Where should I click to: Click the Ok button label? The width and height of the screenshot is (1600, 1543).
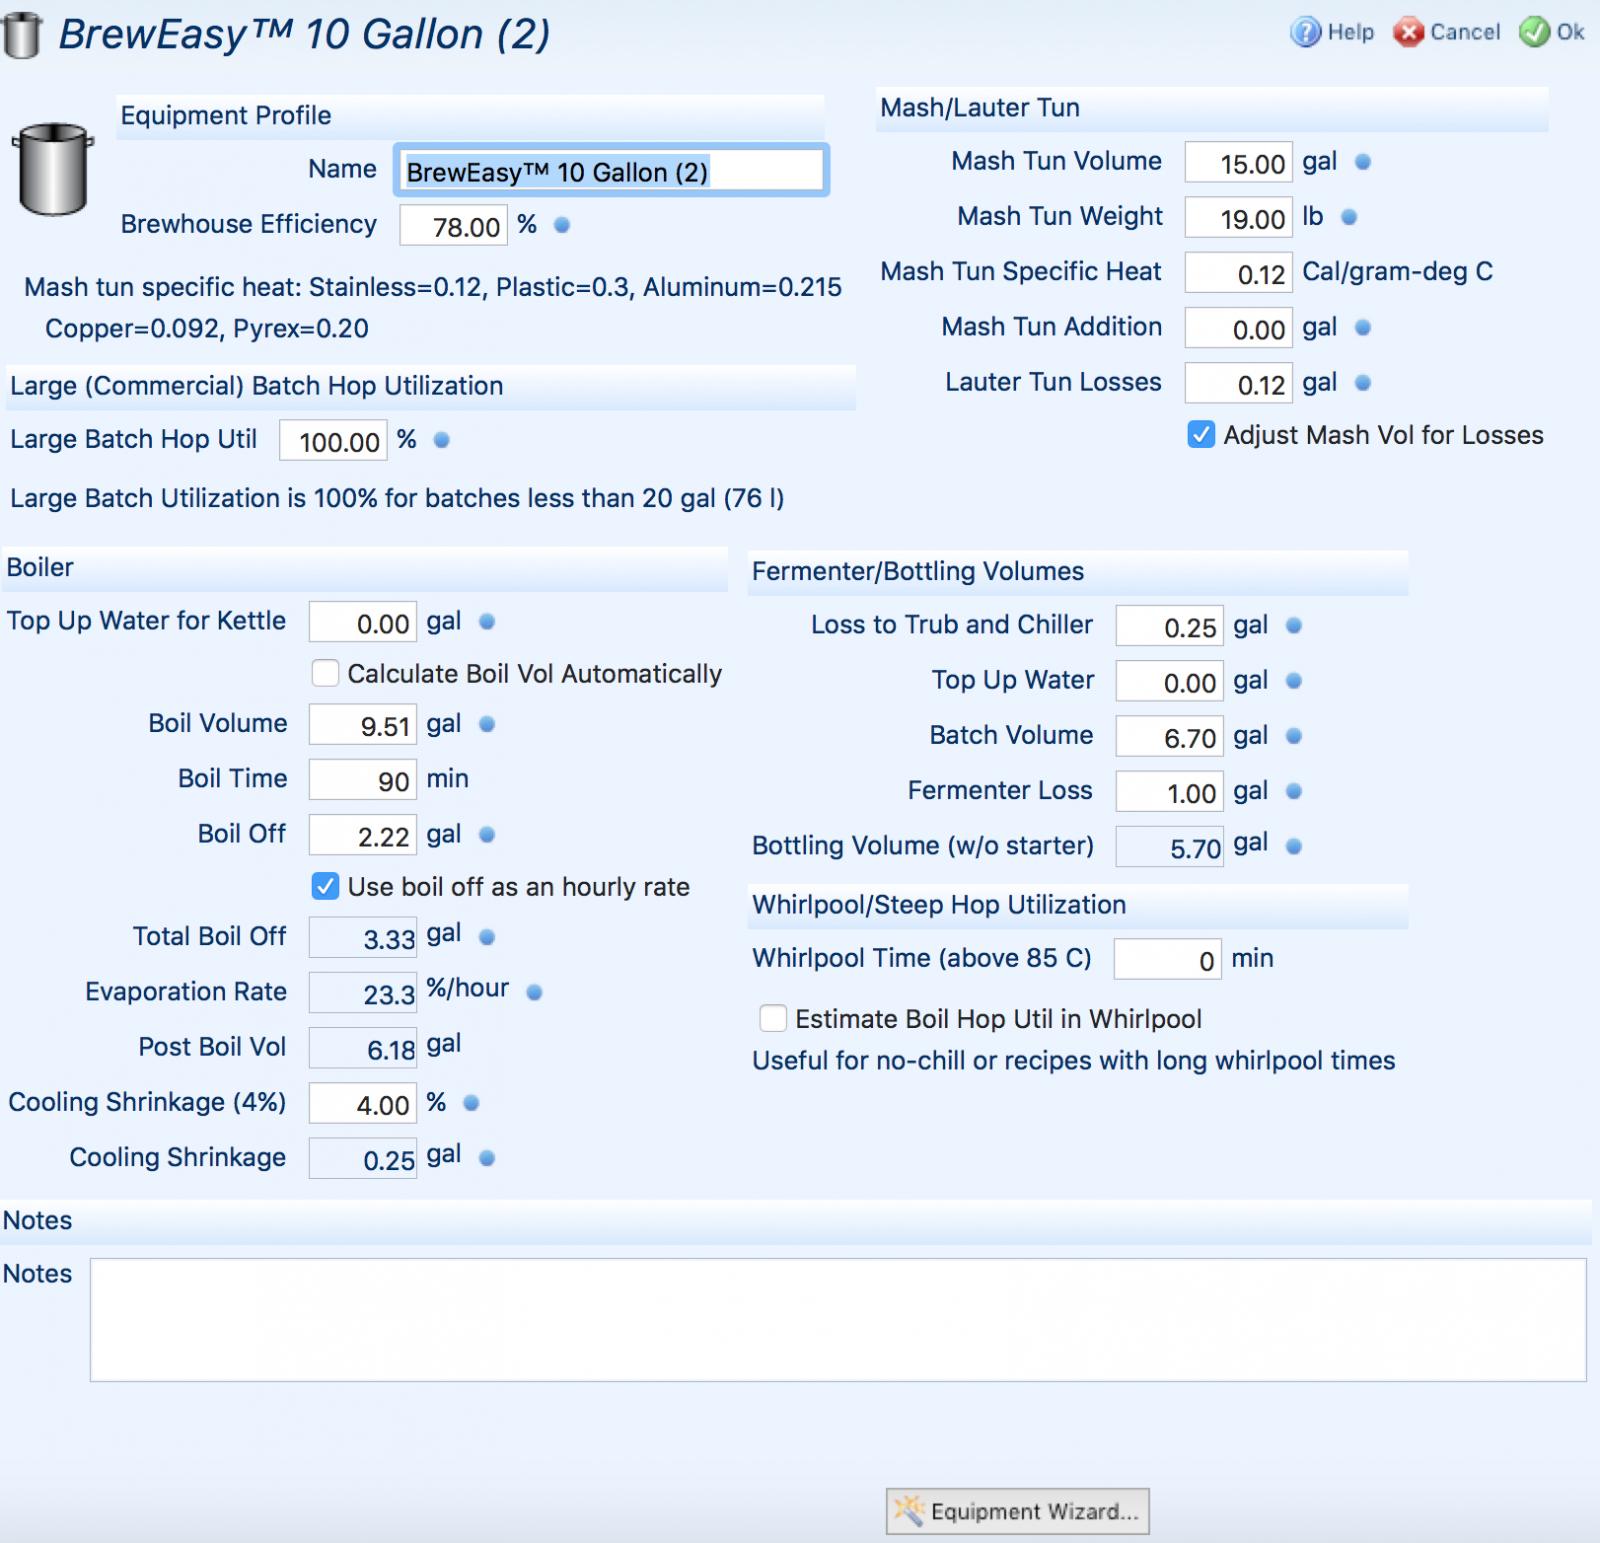point(1570,32)
